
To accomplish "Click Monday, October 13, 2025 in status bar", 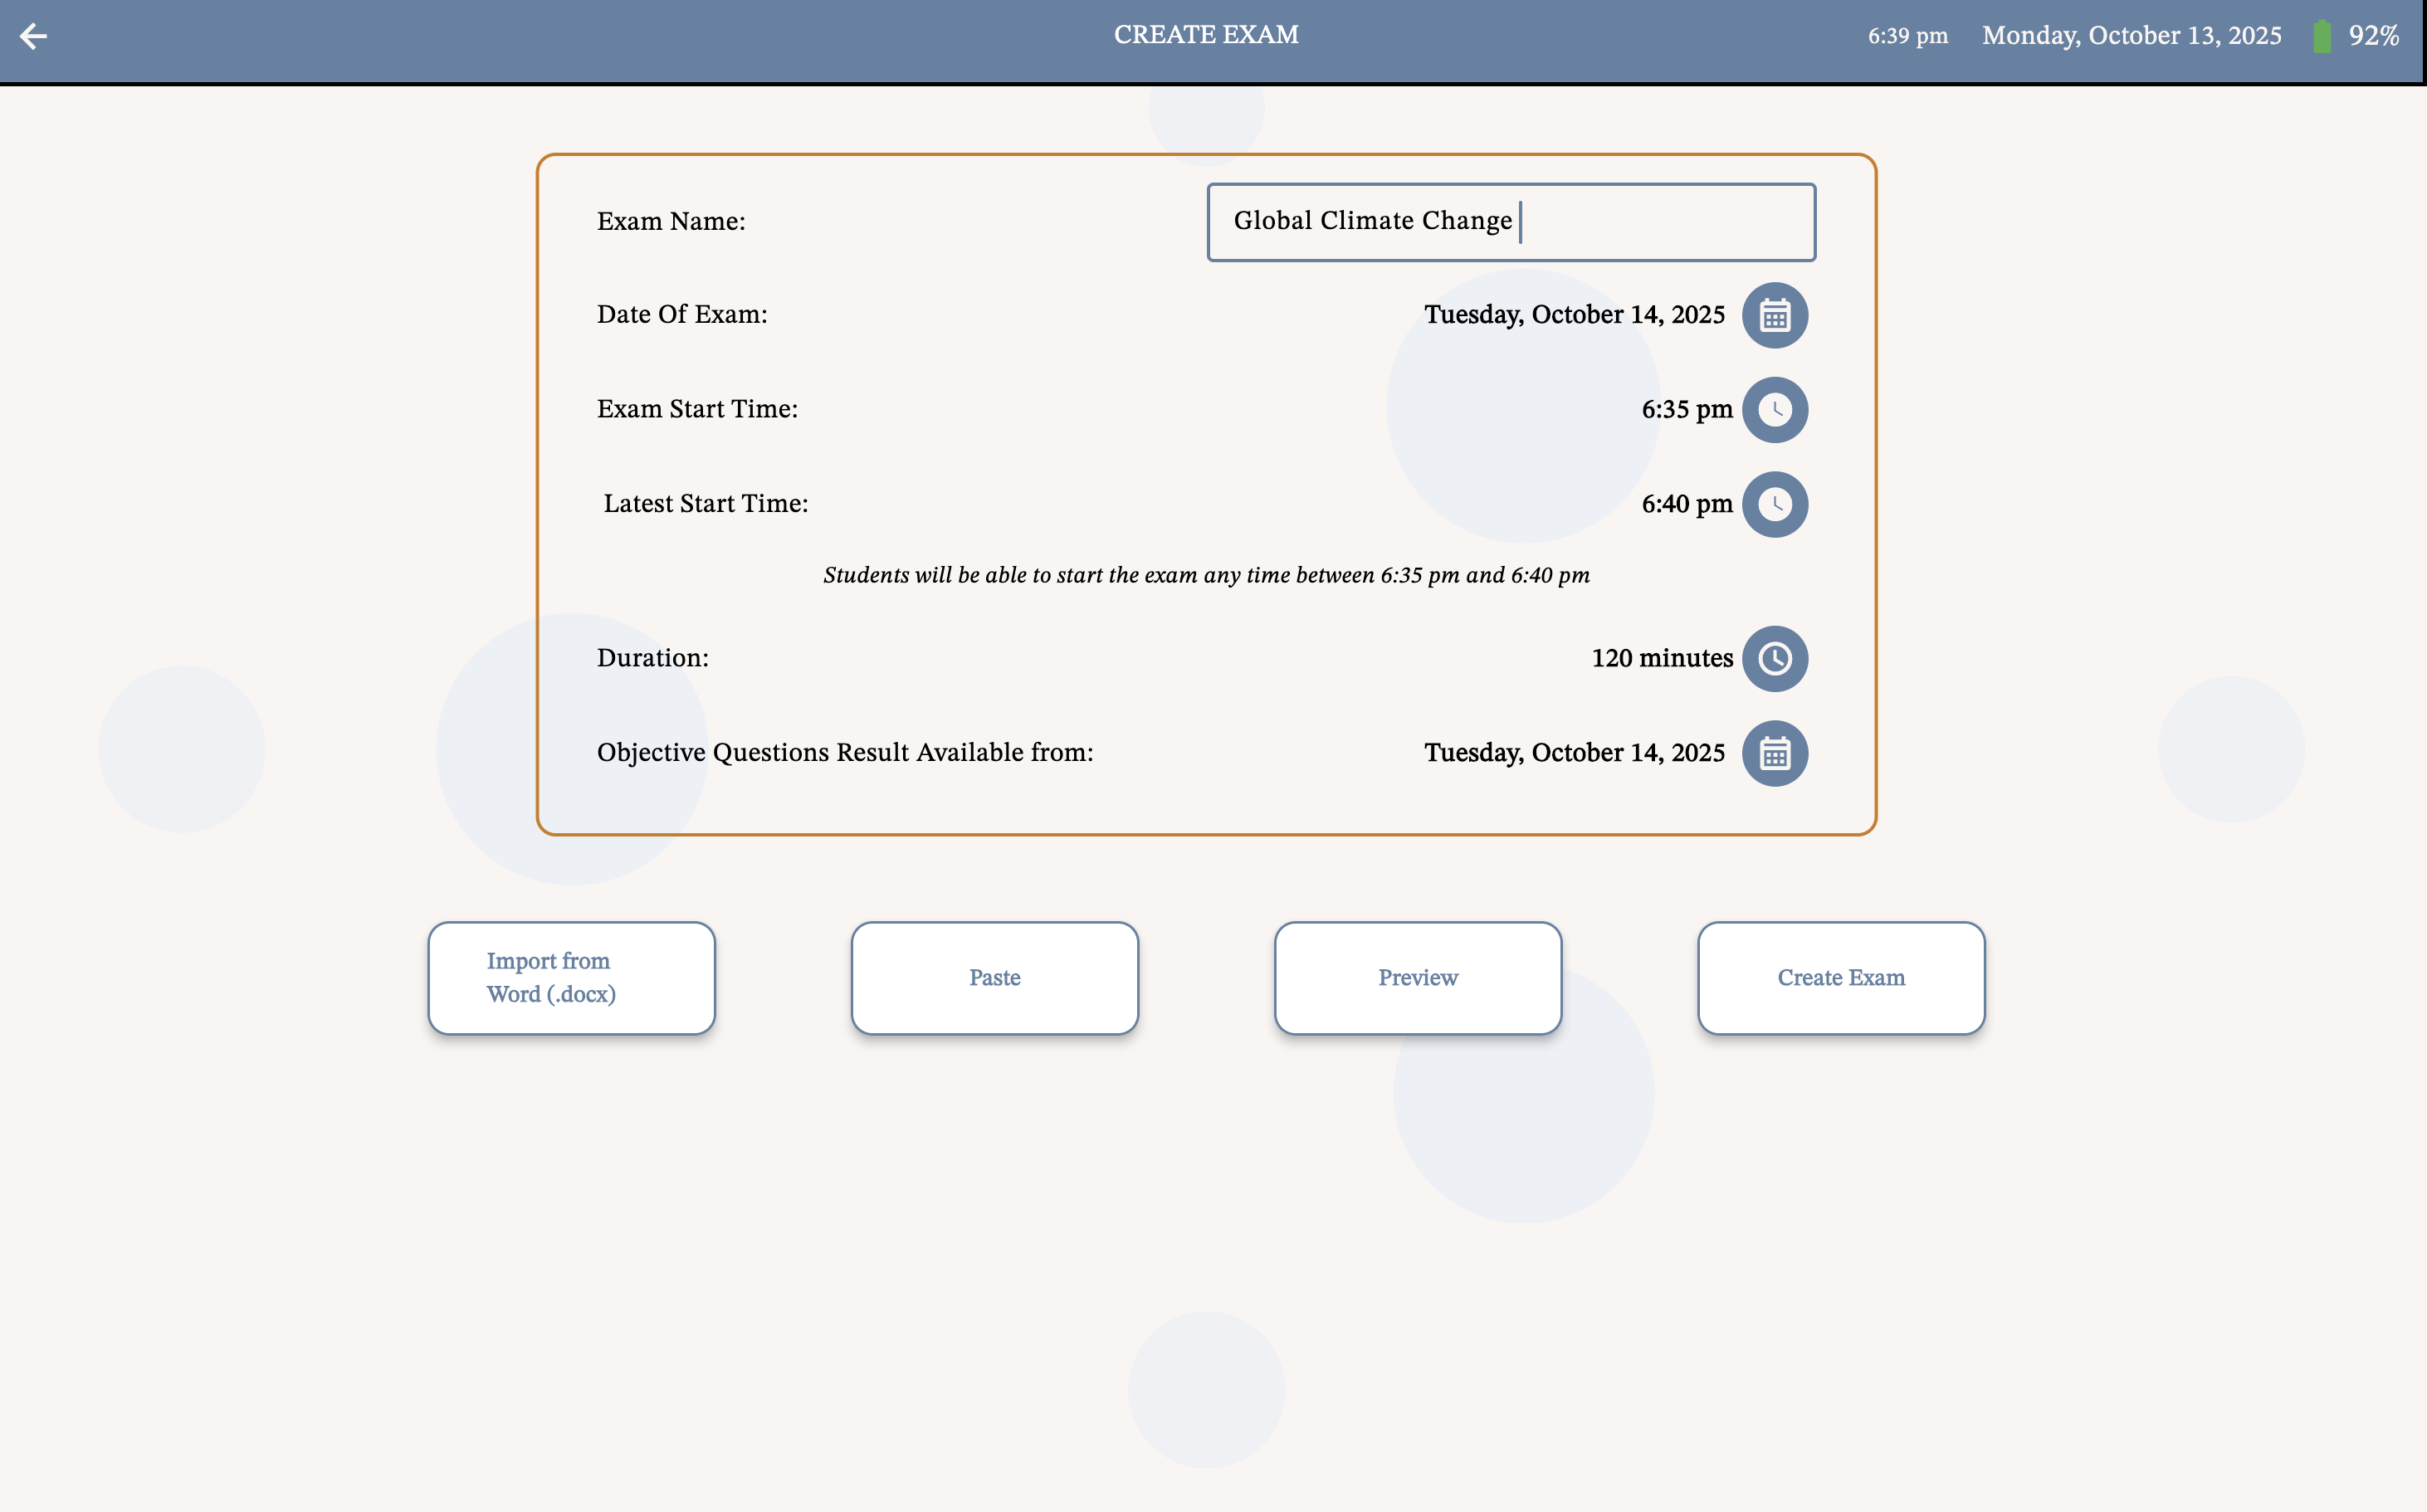I will (x=2132, y=35).
